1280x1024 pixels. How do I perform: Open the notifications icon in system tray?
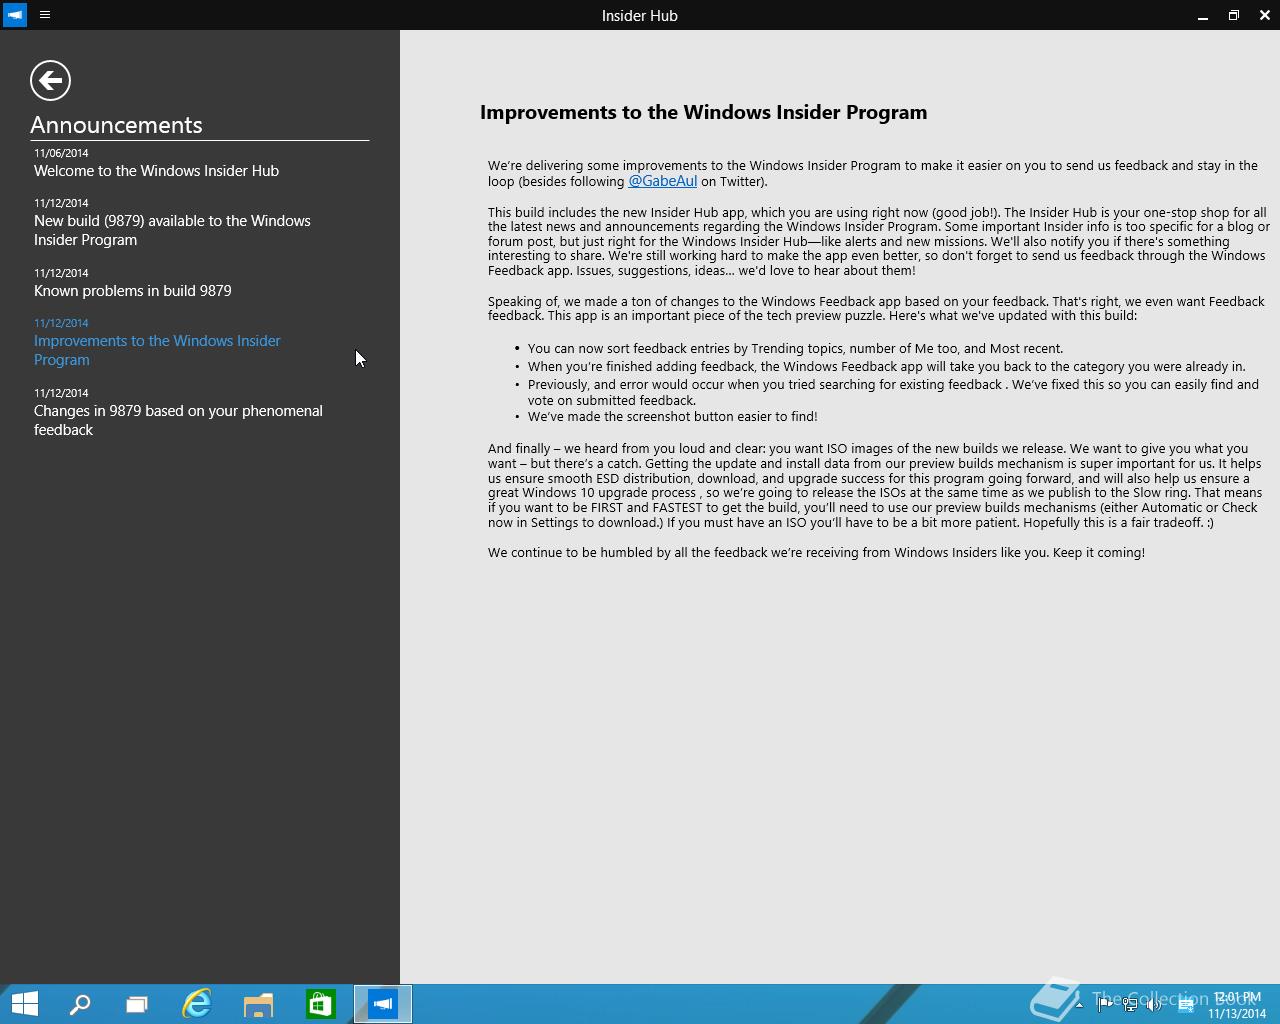(x=1186, y=1005)
